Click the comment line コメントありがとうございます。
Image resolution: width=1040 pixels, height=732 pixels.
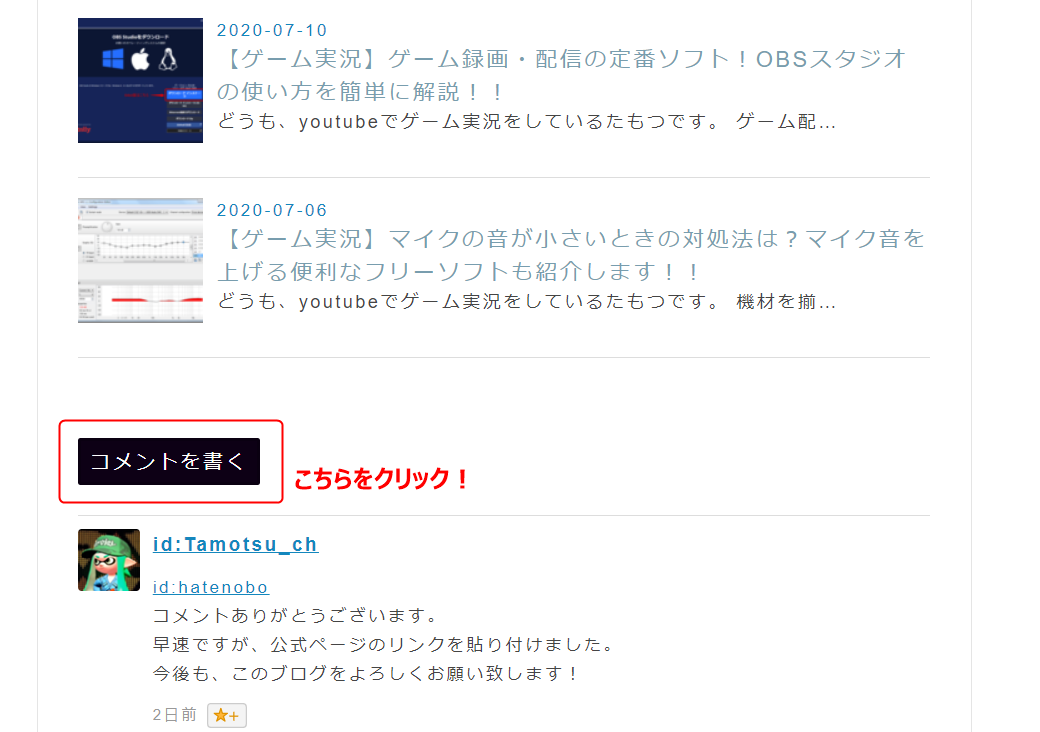[295, 616]
